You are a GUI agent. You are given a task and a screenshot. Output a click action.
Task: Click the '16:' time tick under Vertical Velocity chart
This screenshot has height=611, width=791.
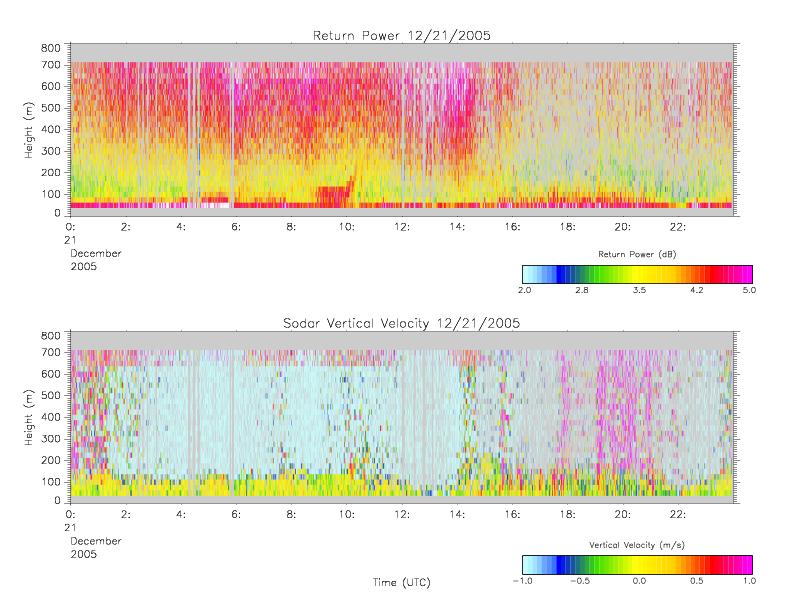512,515
